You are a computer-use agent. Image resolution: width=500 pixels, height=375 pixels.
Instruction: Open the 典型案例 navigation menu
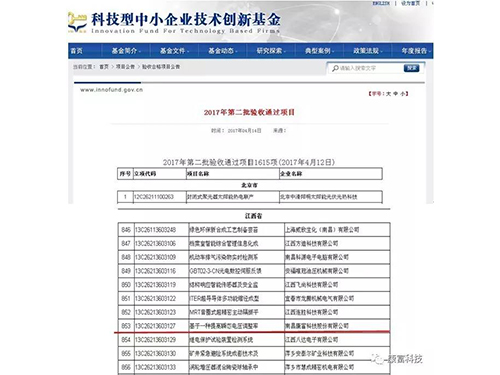(x=318, y=51)
